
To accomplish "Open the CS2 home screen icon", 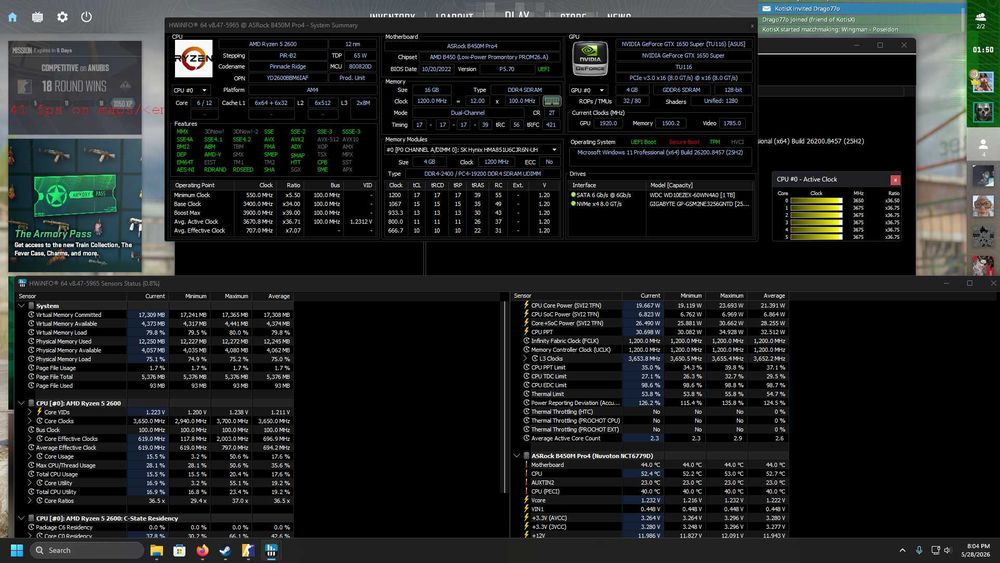I will (x=13, y=17).
